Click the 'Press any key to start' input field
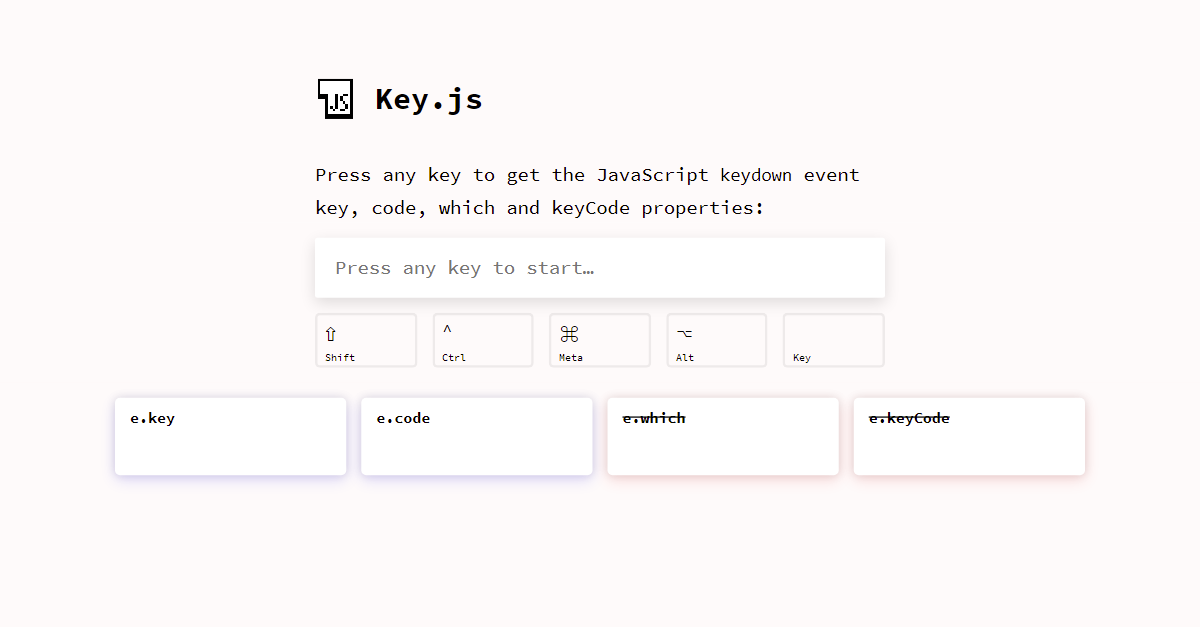 pos(600,267)
